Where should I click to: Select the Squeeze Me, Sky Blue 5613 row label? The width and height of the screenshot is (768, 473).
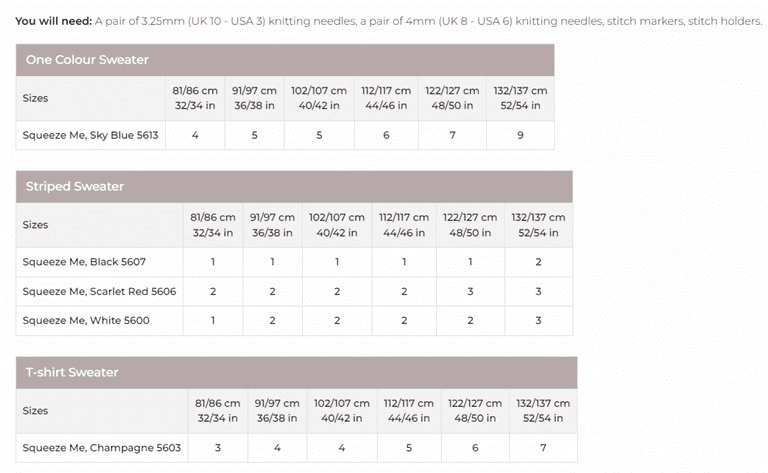pyautogui.click(x=90, y=135)
